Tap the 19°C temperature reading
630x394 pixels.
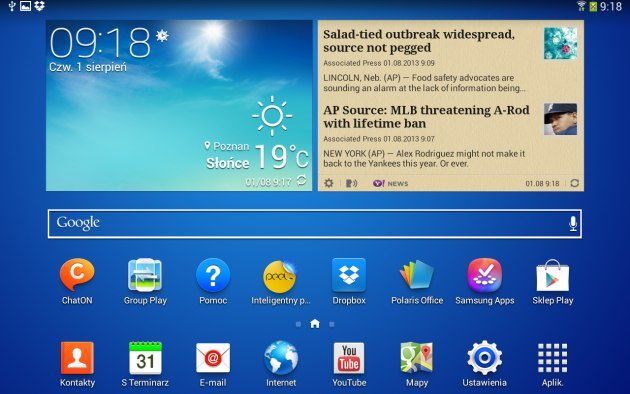(282, 156)
